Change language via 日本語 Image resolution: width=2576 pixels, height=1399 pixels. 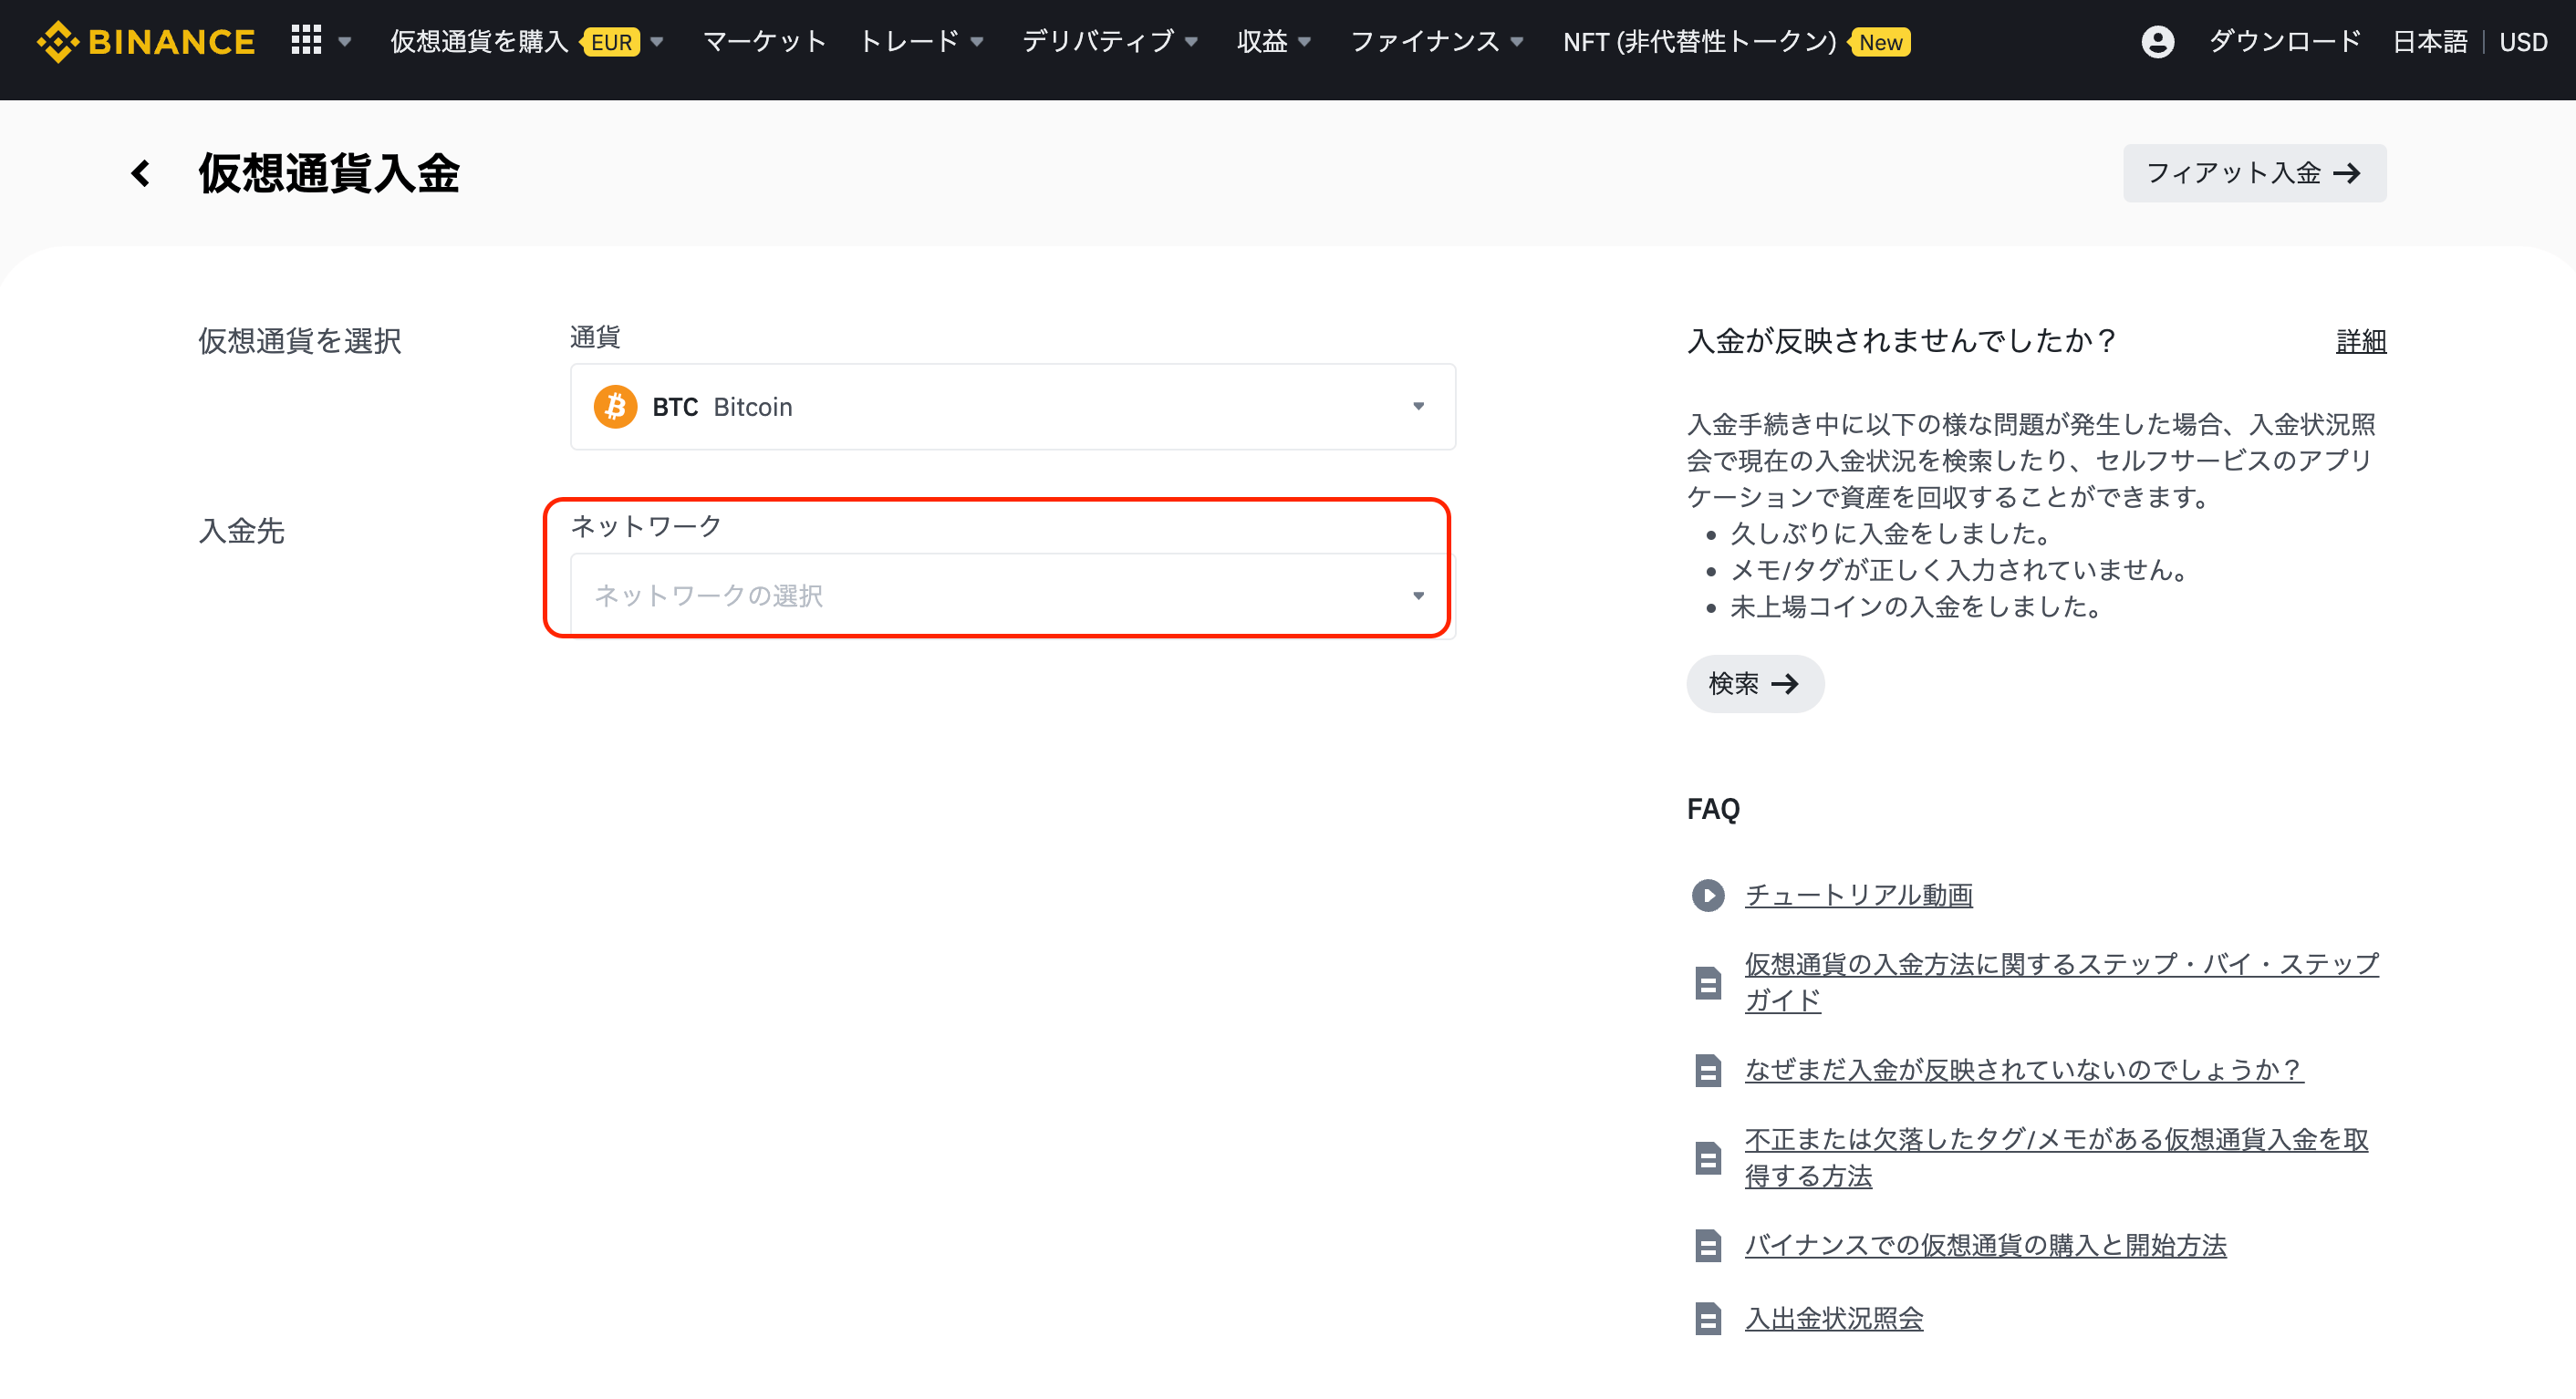pyautogui.click(x=2429, y=42)
